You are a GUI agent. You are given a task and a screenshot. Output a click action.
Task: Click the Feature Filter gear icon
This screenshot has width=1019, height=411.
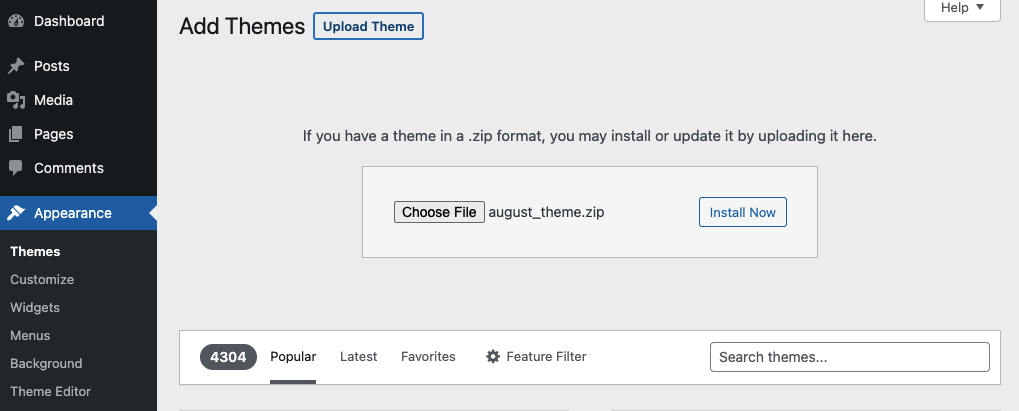pos(493,357)
